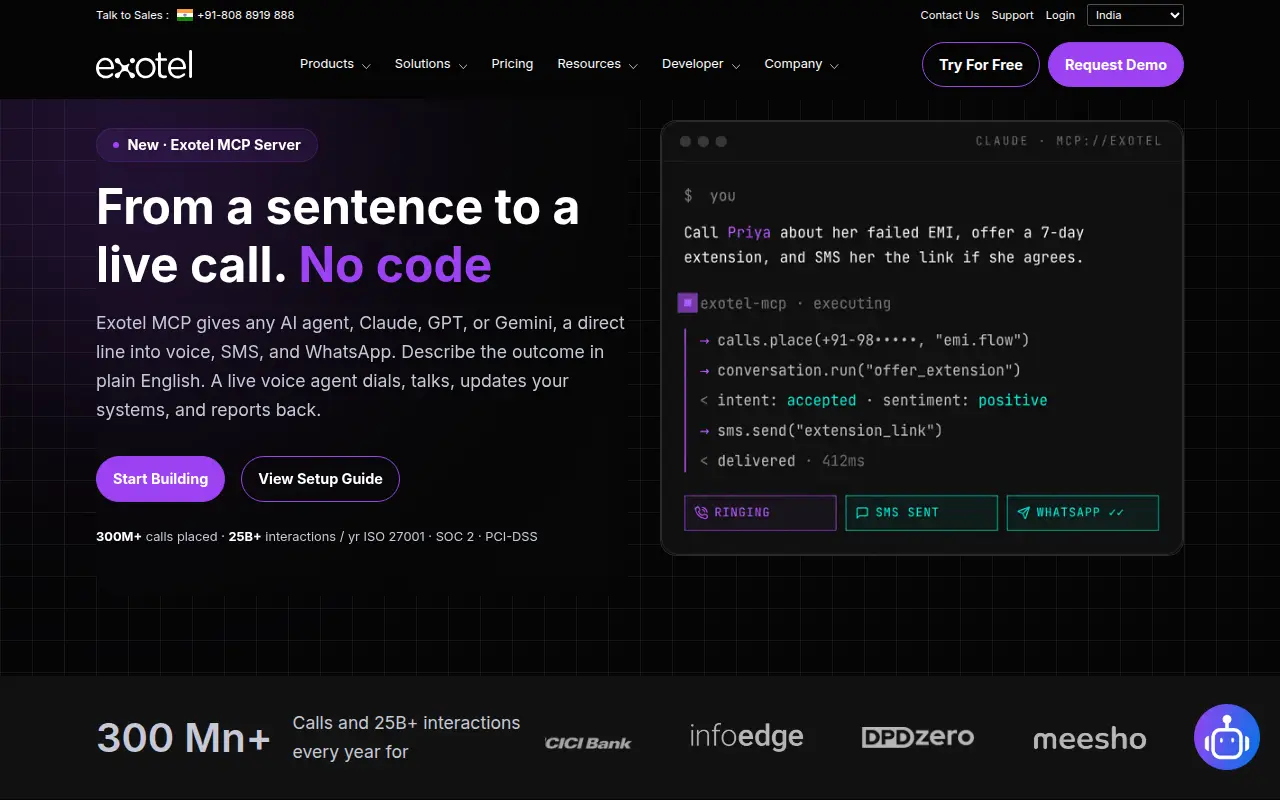Open the India country dropdown

1135,15
